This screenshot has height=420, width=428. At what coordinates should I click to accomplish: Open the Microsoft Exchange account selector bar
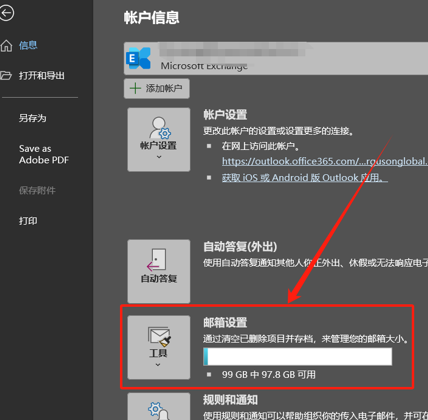[276, 58]
